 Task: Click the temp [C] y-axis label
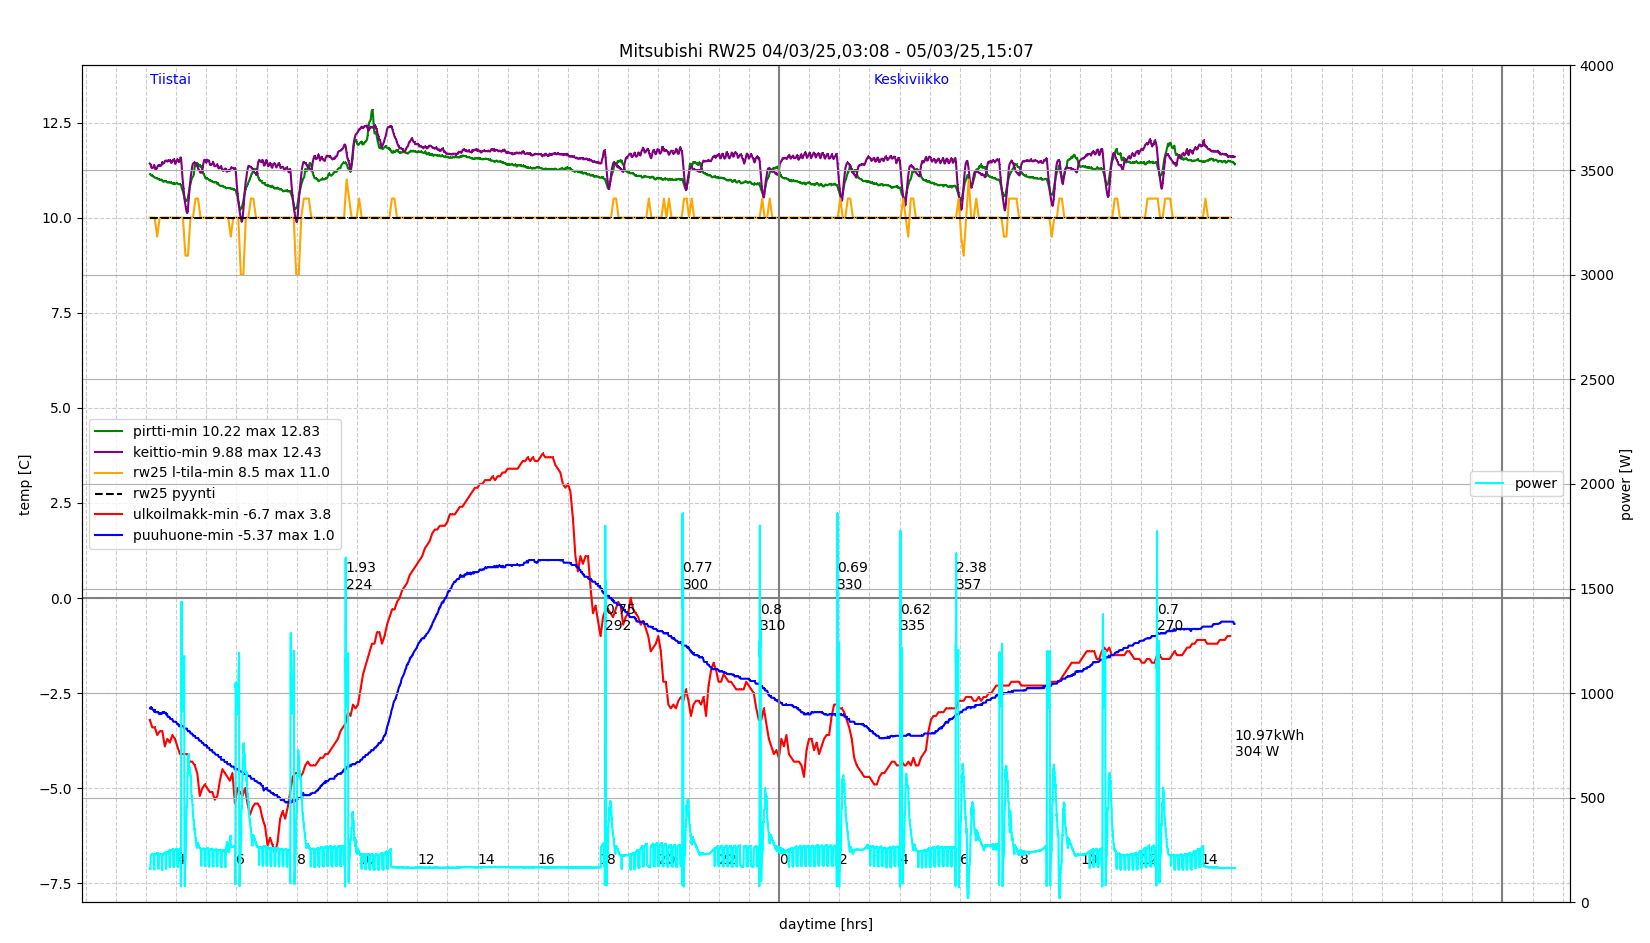[25, 484]
